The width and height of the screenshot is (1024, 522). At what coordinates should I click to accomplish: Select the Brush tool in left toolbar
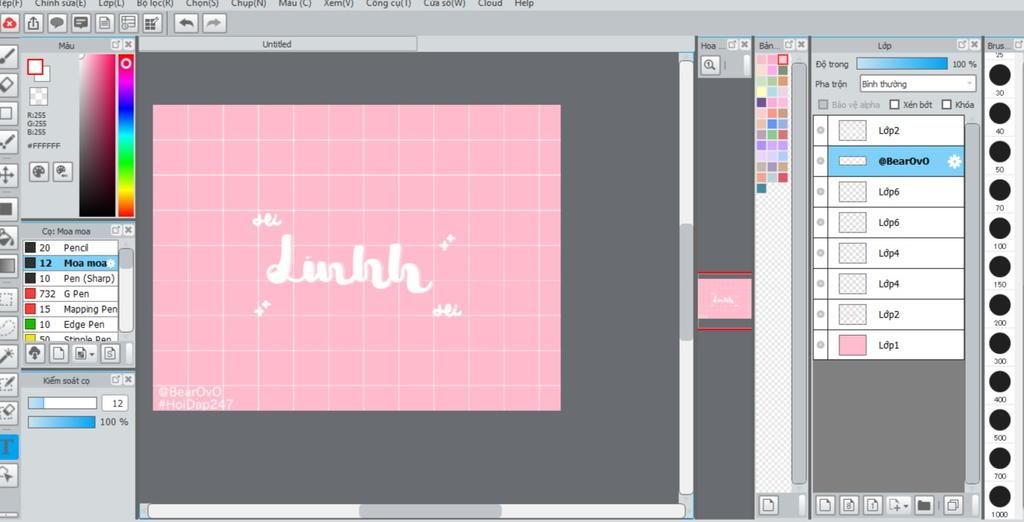tap(7, 56)
